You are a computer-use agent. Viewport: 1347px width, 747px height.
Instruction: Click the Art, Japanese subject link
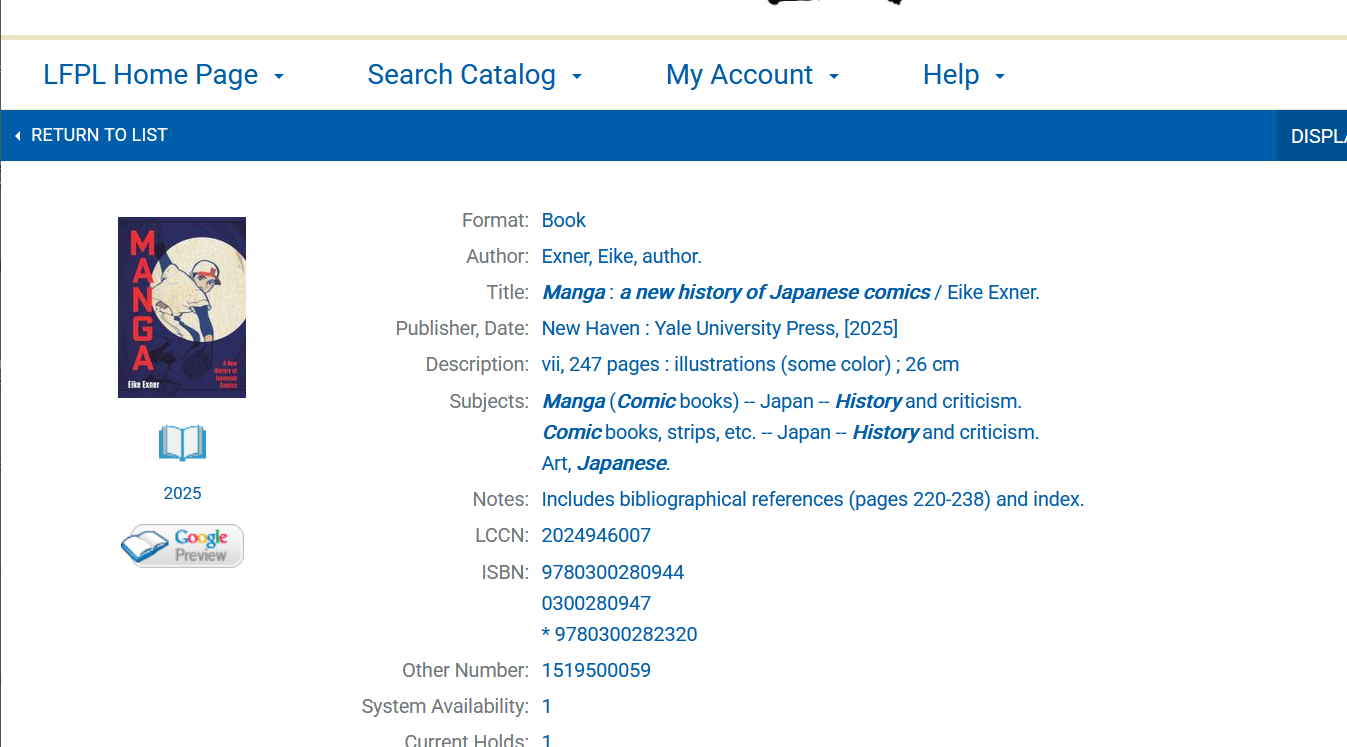[x=605, y=464]
